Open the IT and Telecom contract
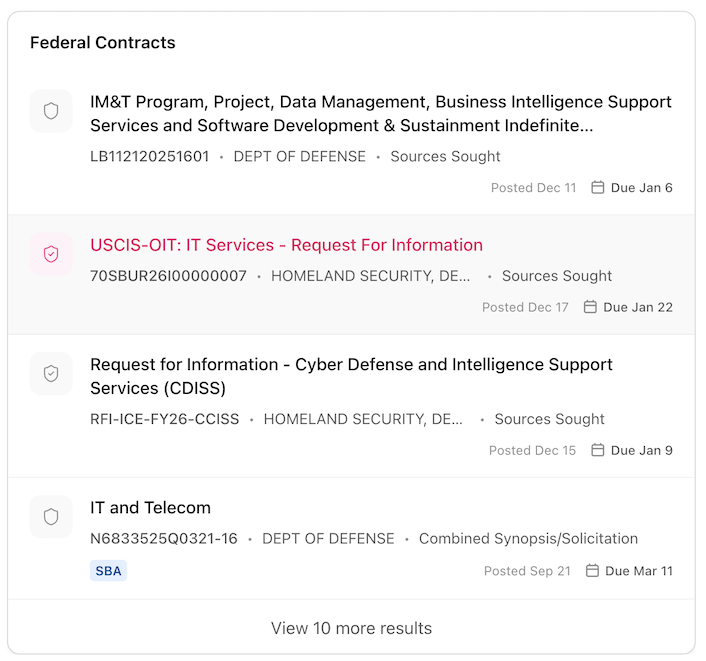 pos(150,508)
